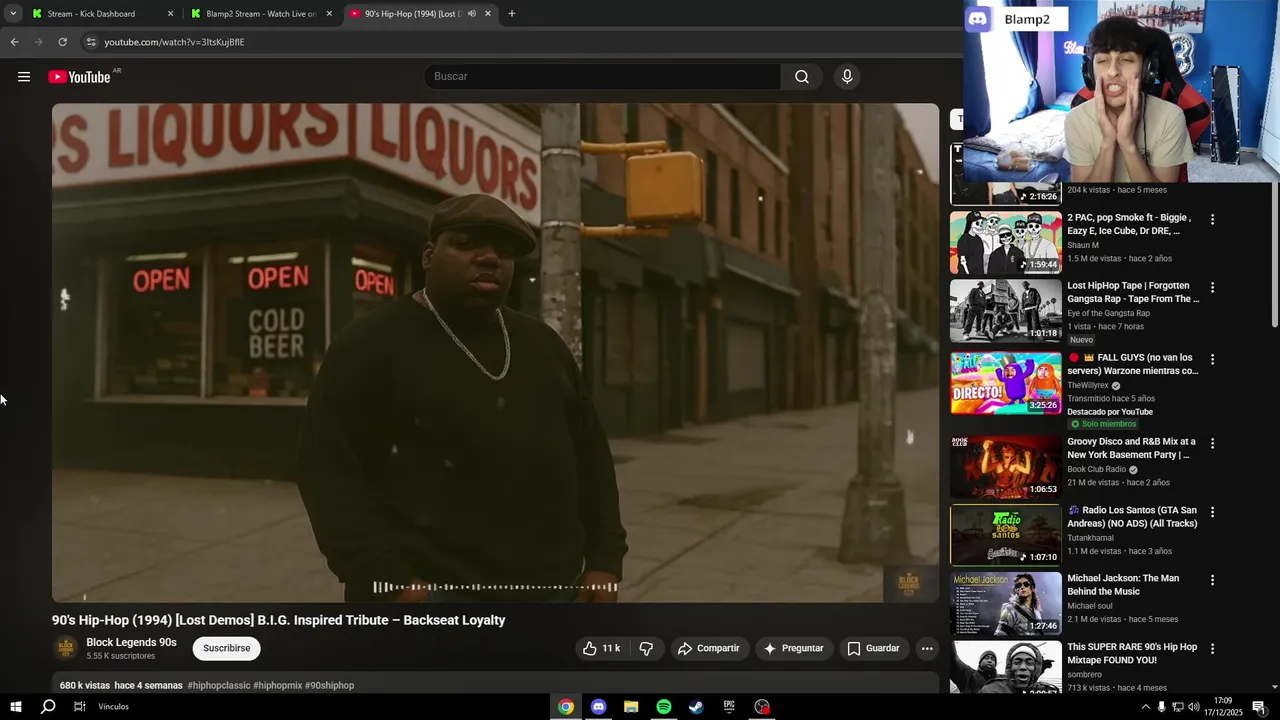Open Lost HipHop Tape video thumbnail
Image resolution: width=1280 pixels, height=720 pixels.
pos(1005,311)
